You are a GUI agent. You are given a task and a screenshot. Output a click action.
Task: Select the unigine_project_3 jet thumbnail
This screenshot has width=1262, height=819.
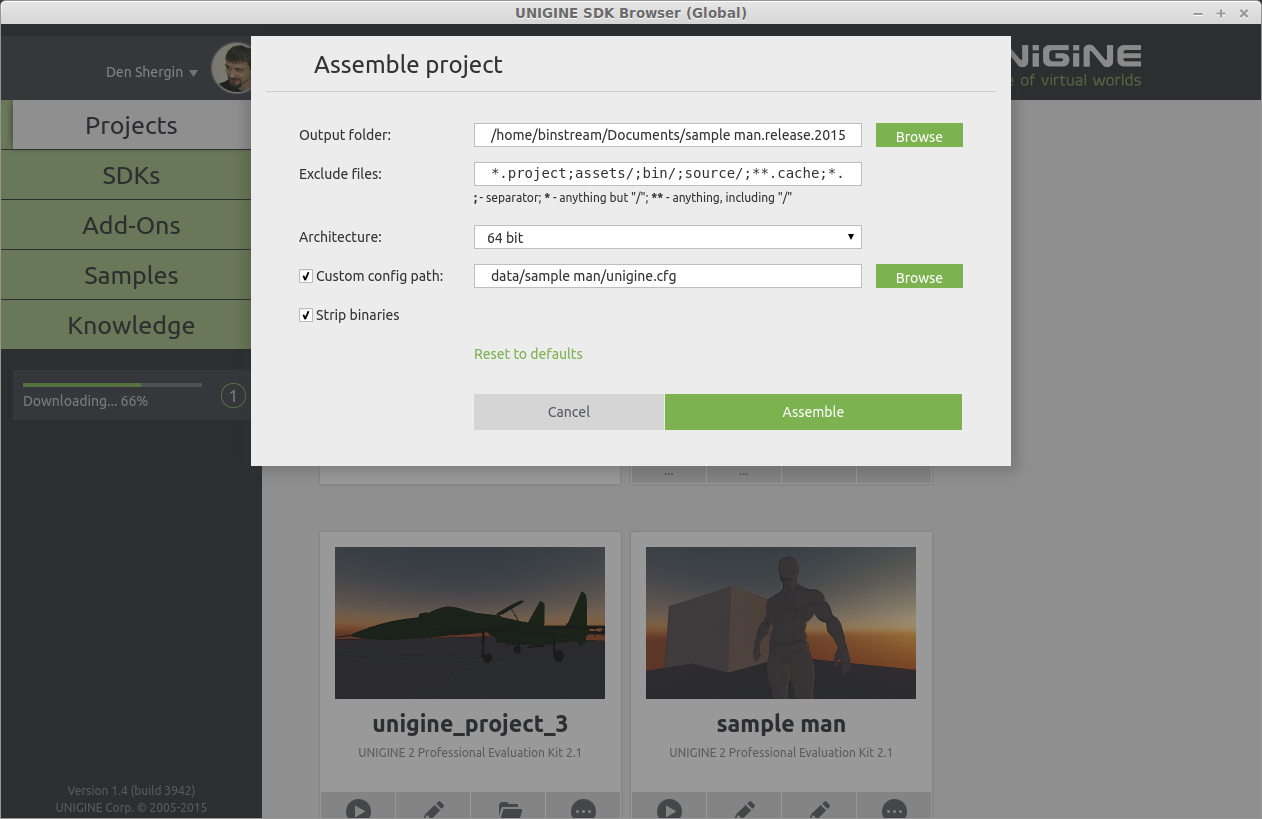pyautogui.click(x=470, y=623)
